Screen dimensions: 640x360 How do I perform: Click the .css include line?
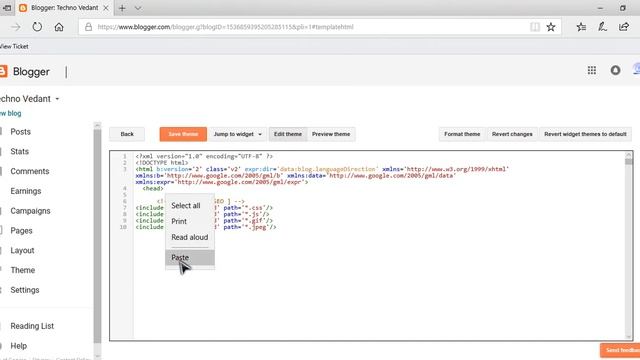(x=204, y=208)
